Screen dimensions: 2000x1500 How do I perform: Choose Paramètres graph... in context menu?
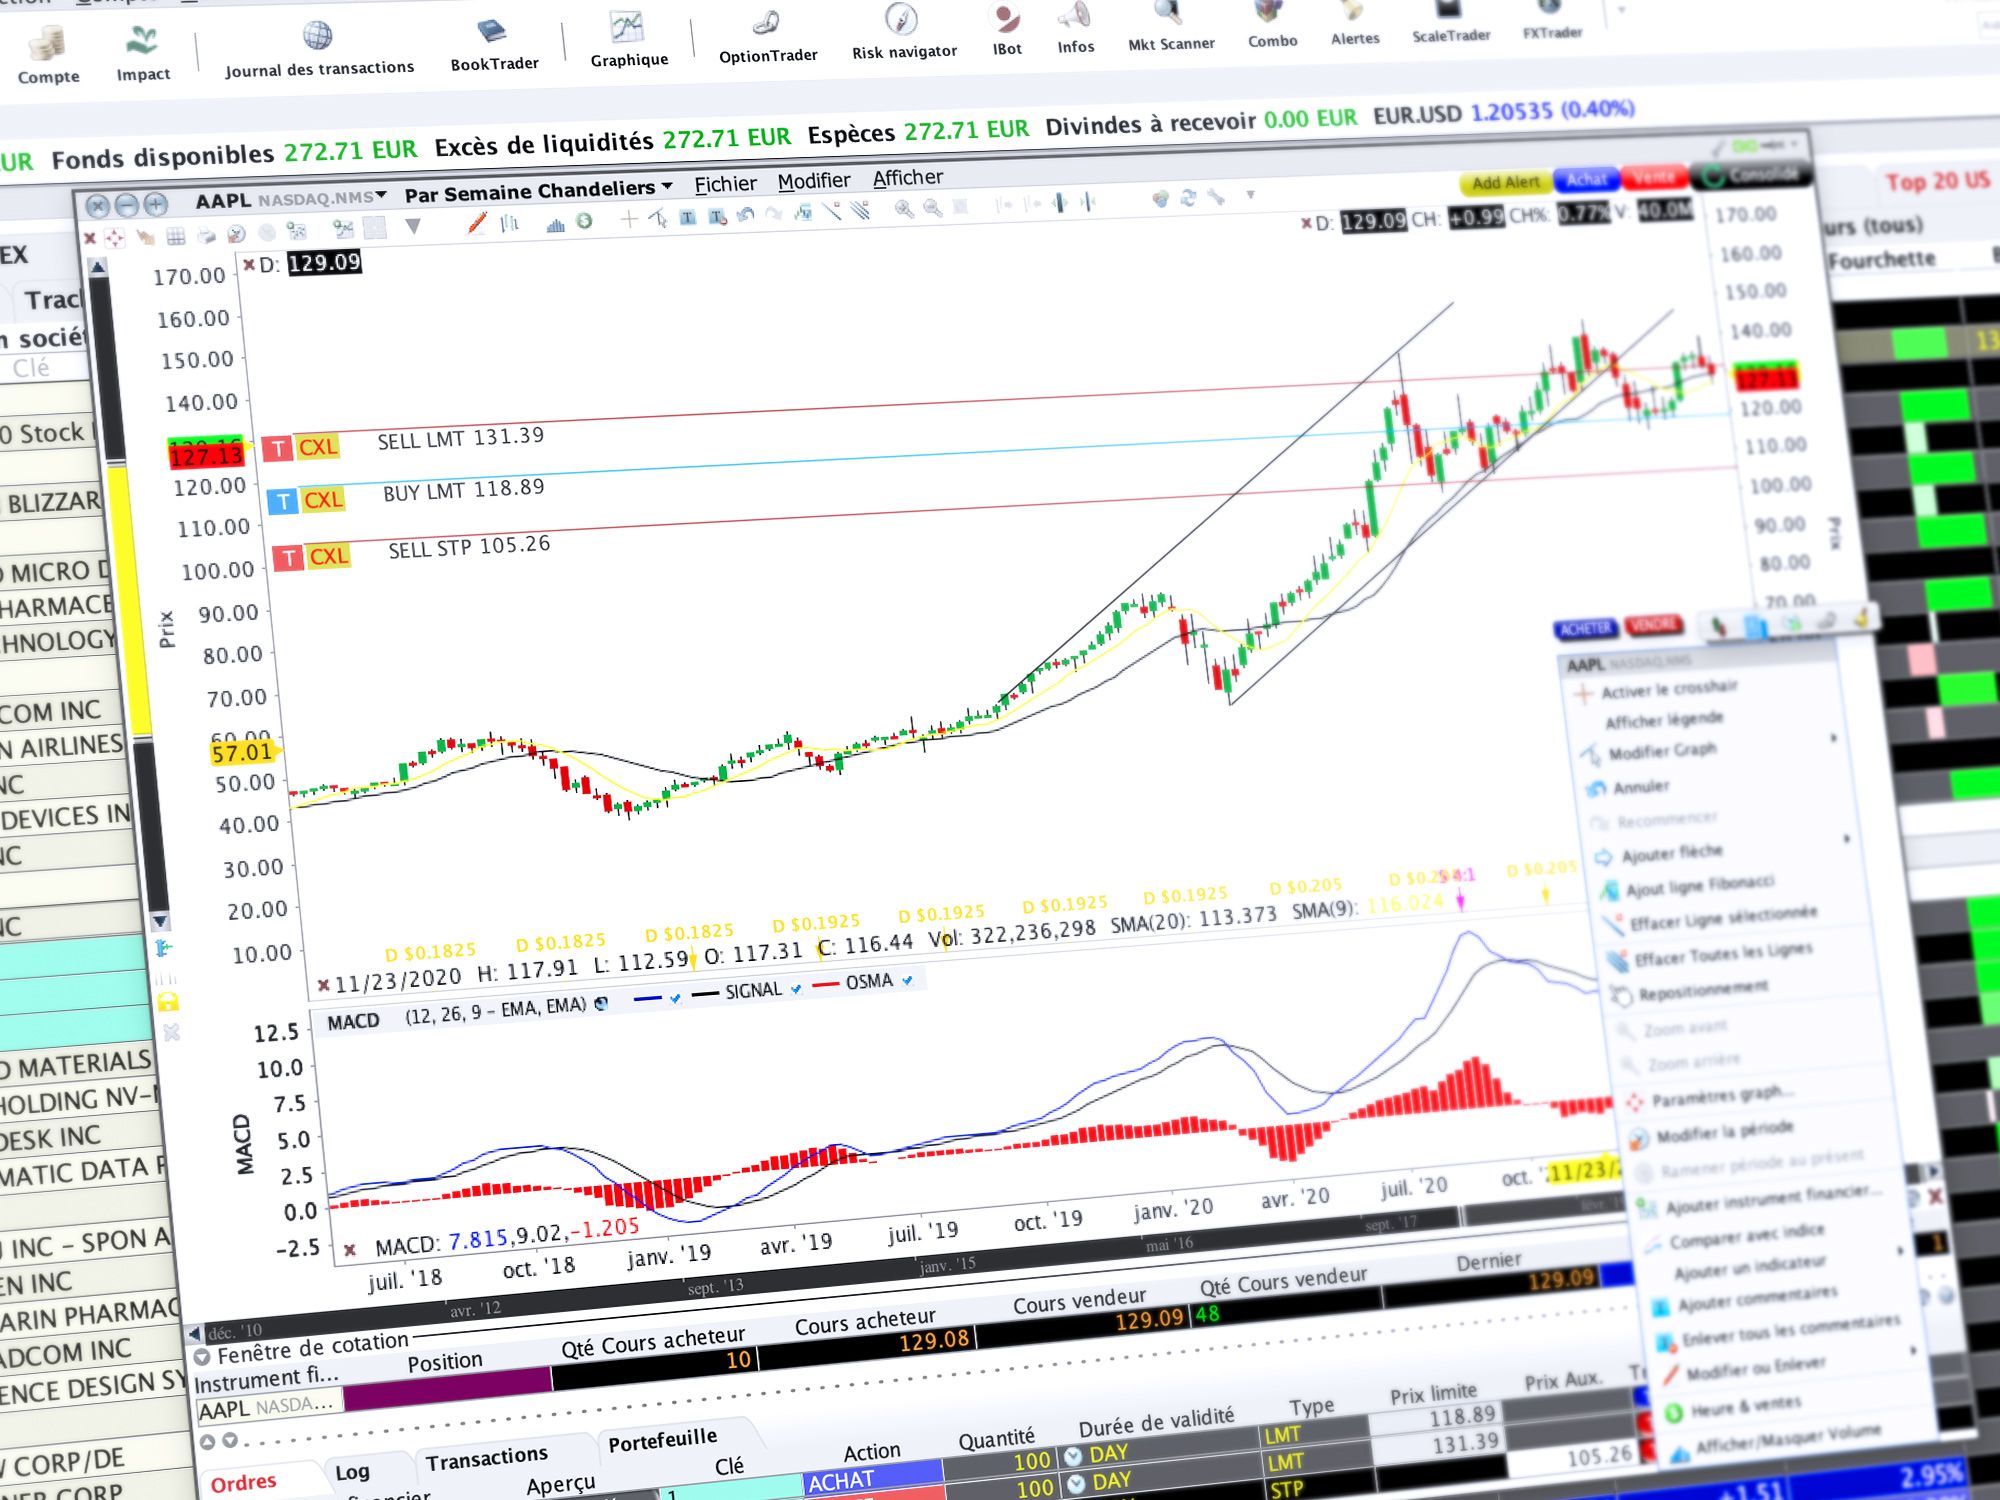click(1722, 1096)
